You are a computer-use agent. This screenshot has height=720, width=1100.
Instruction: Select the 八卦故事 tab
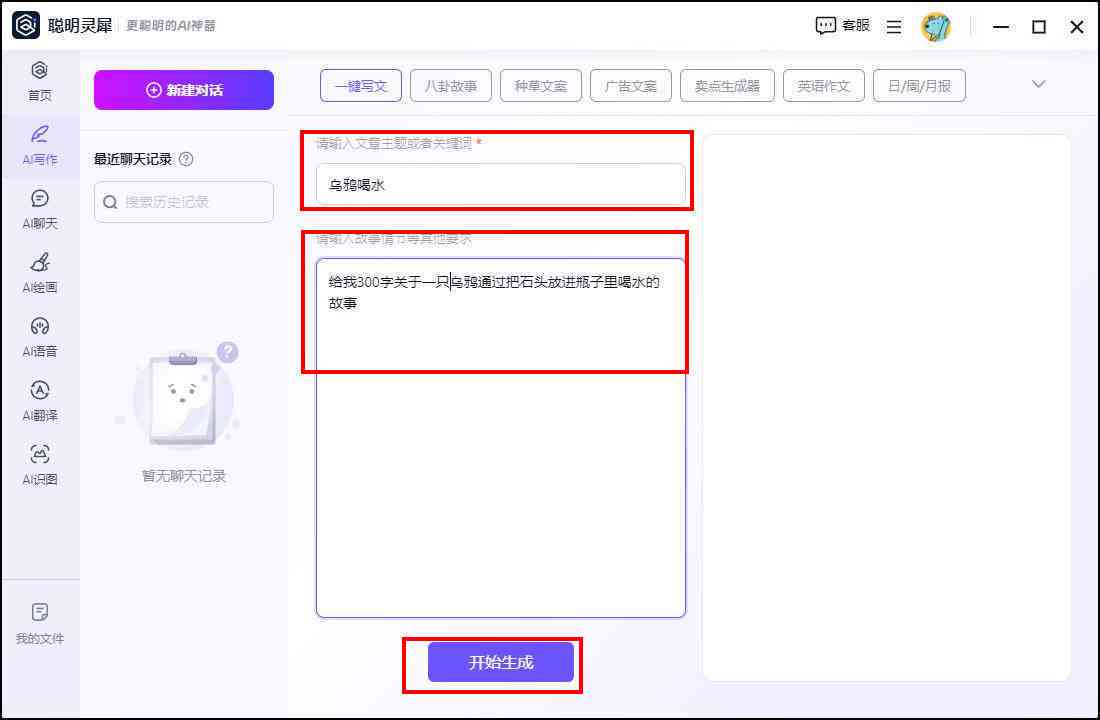[450, 86]
